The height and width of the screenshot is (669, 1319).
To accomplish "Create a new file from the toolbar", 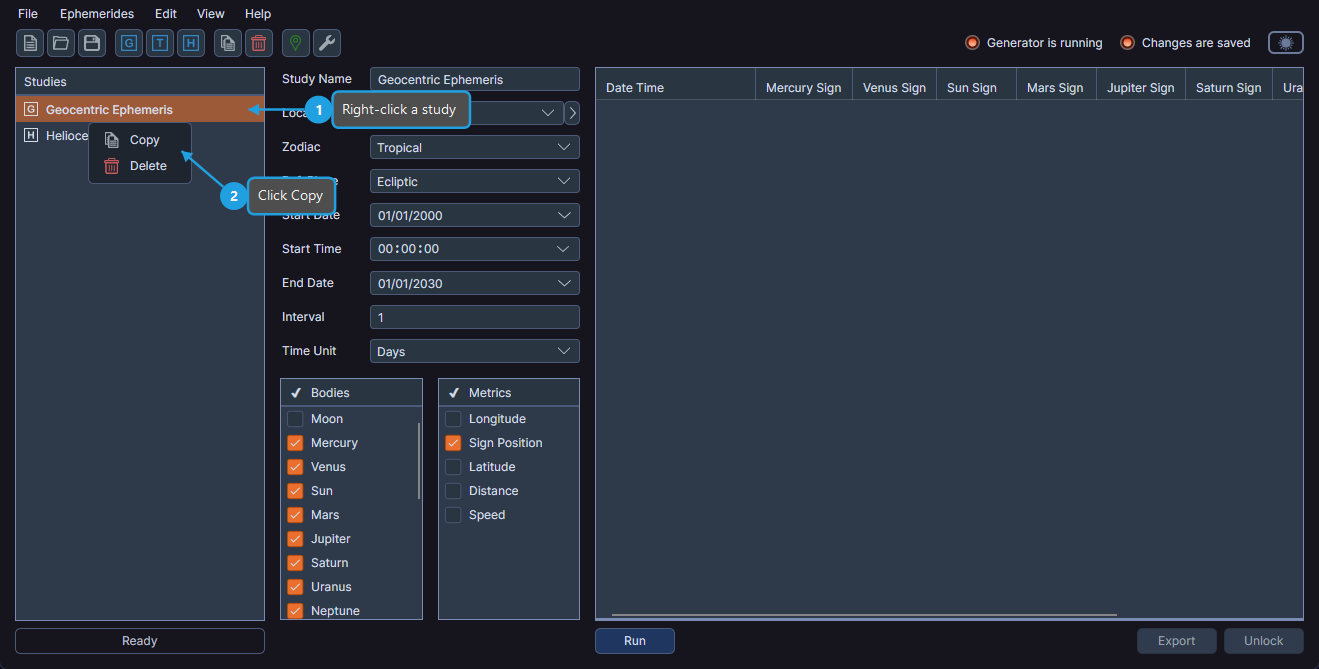I will 29,43.
